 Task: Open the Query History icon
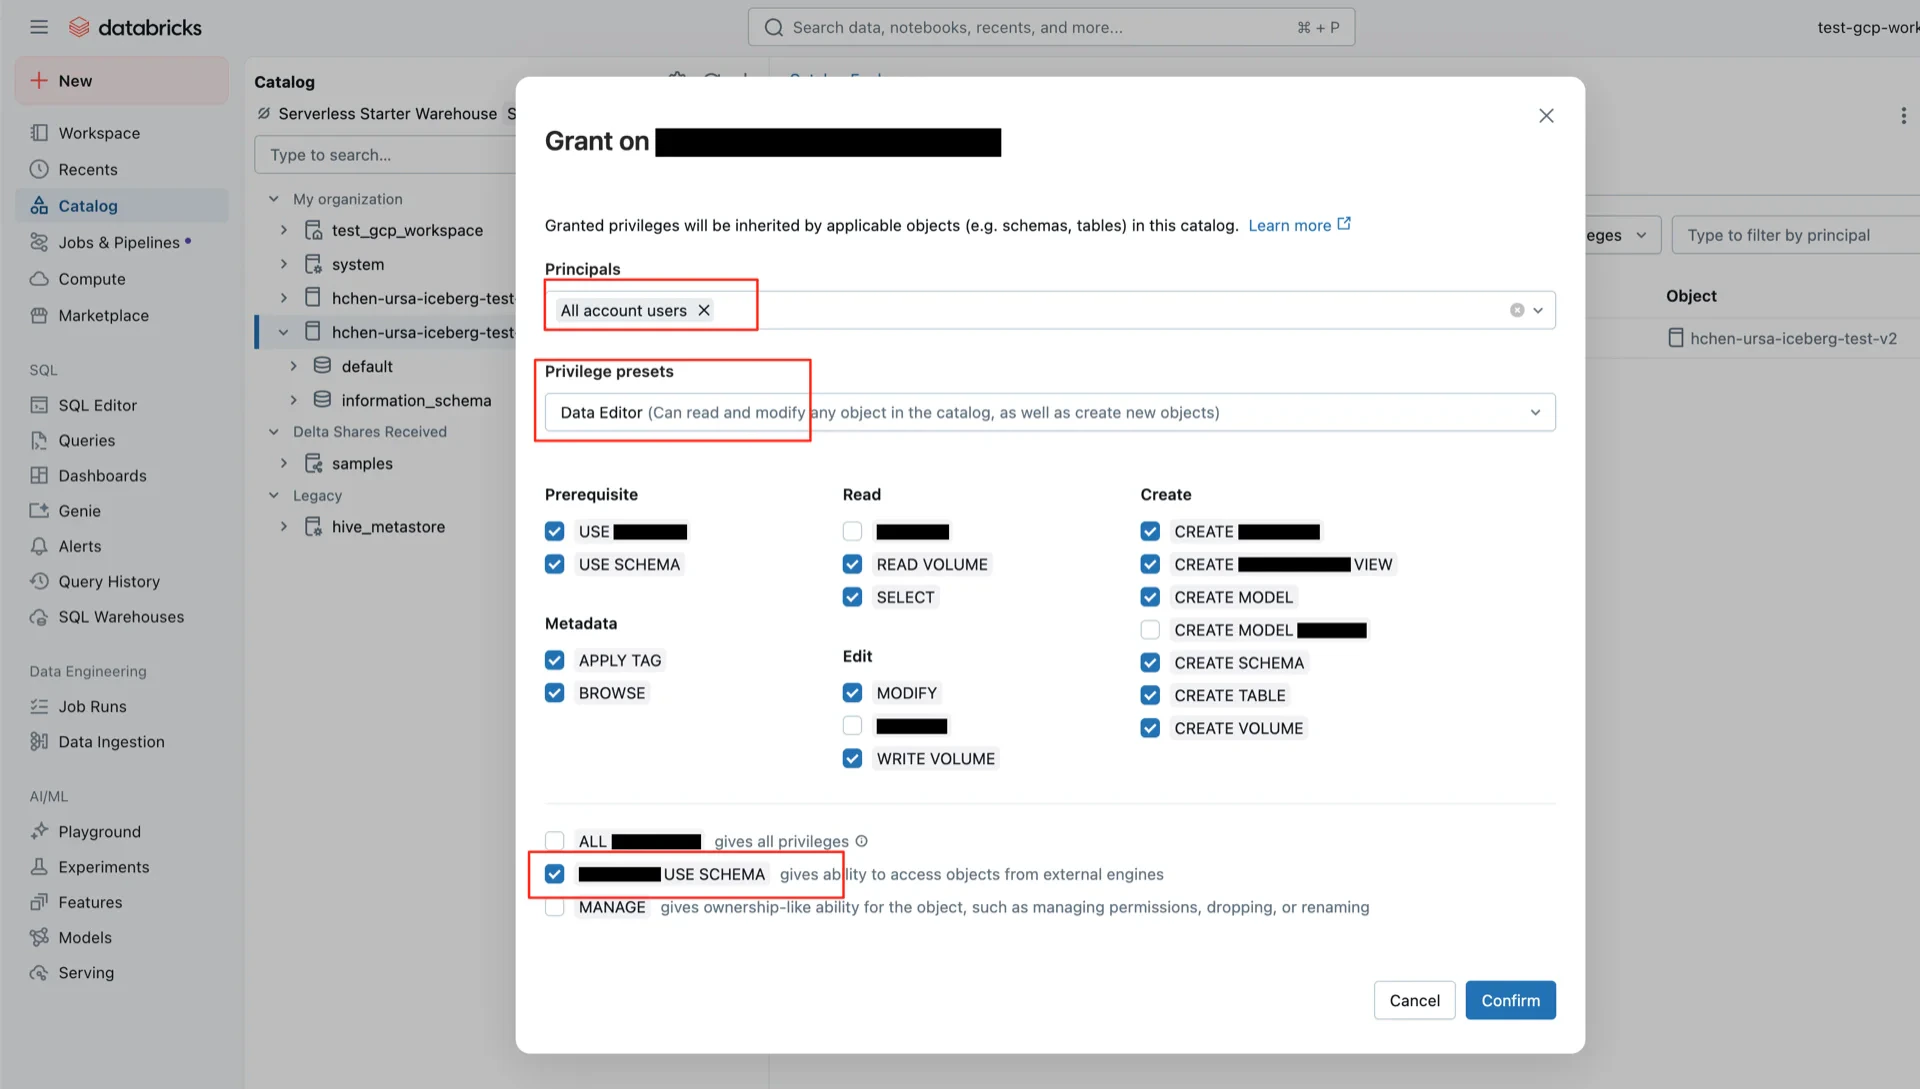click(x=39, y=581)
